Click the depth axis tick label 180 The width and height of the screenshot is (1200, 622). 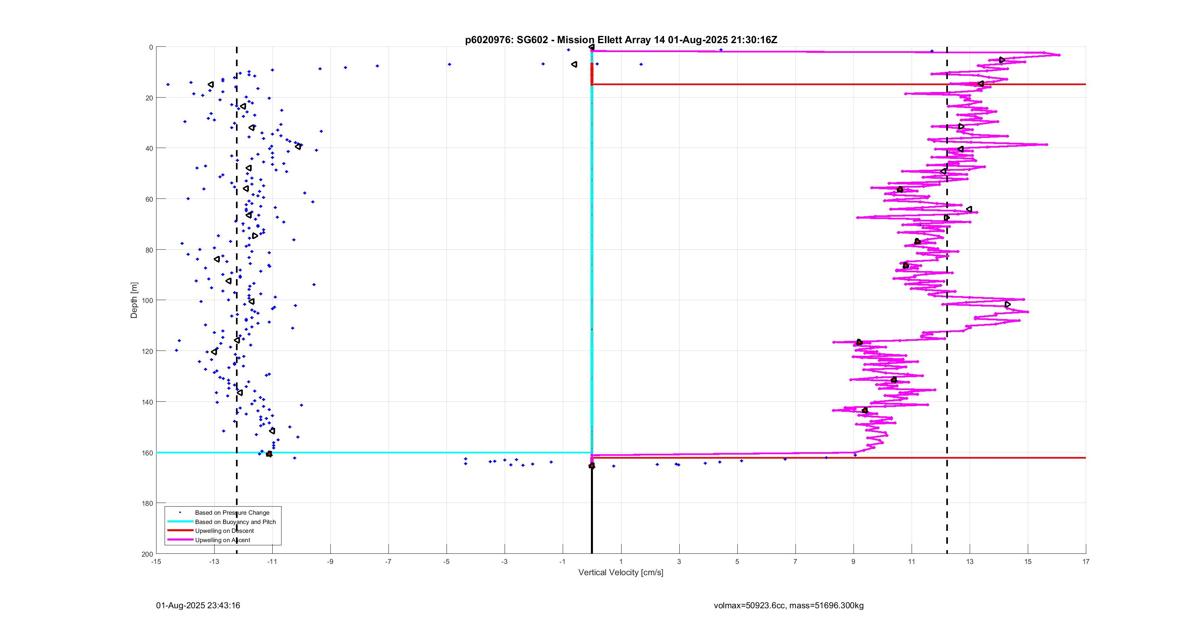click(146, 503)
